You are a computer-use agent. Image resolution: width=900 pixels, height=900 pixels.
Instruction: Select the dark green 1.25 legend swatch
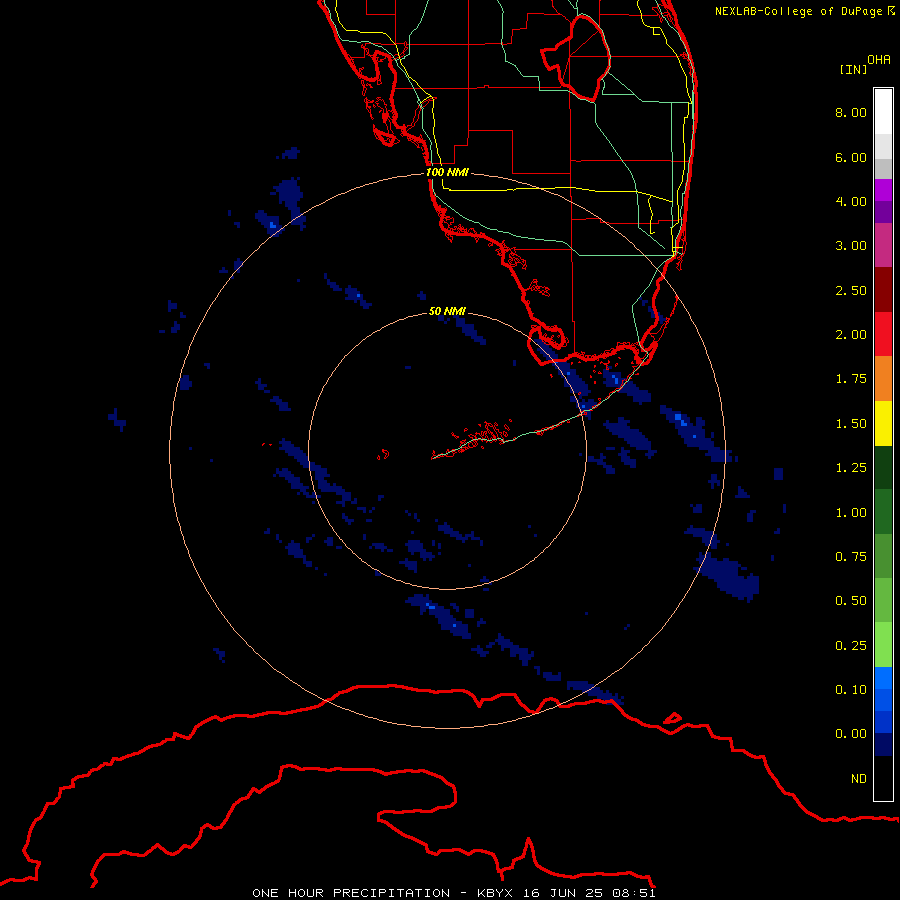[883, 467]
